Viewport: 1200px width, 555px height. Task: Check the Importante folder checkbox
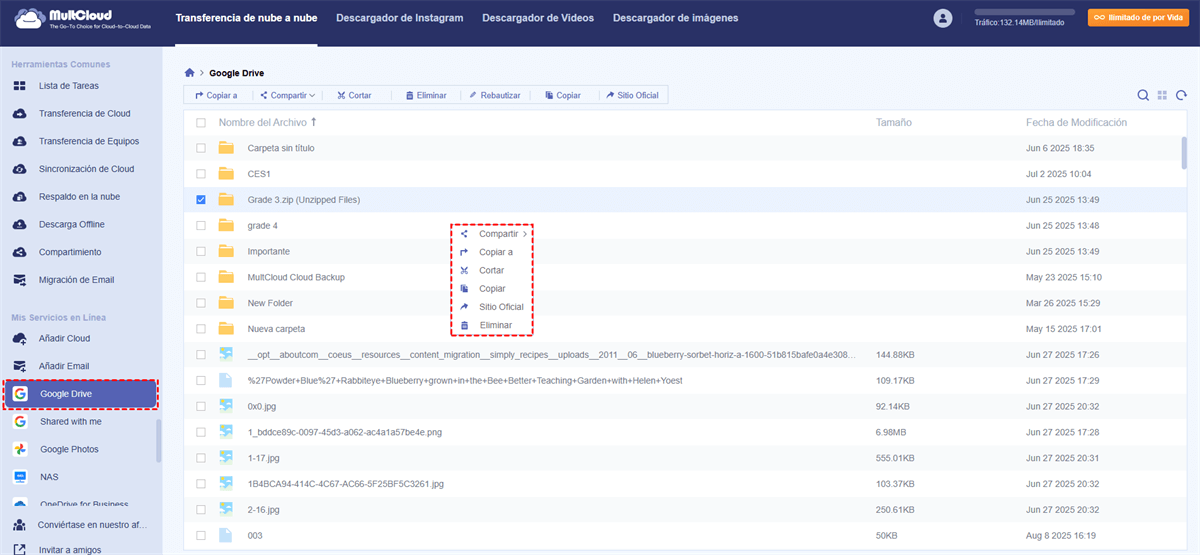pyautogui.click(x=201, y=251)
